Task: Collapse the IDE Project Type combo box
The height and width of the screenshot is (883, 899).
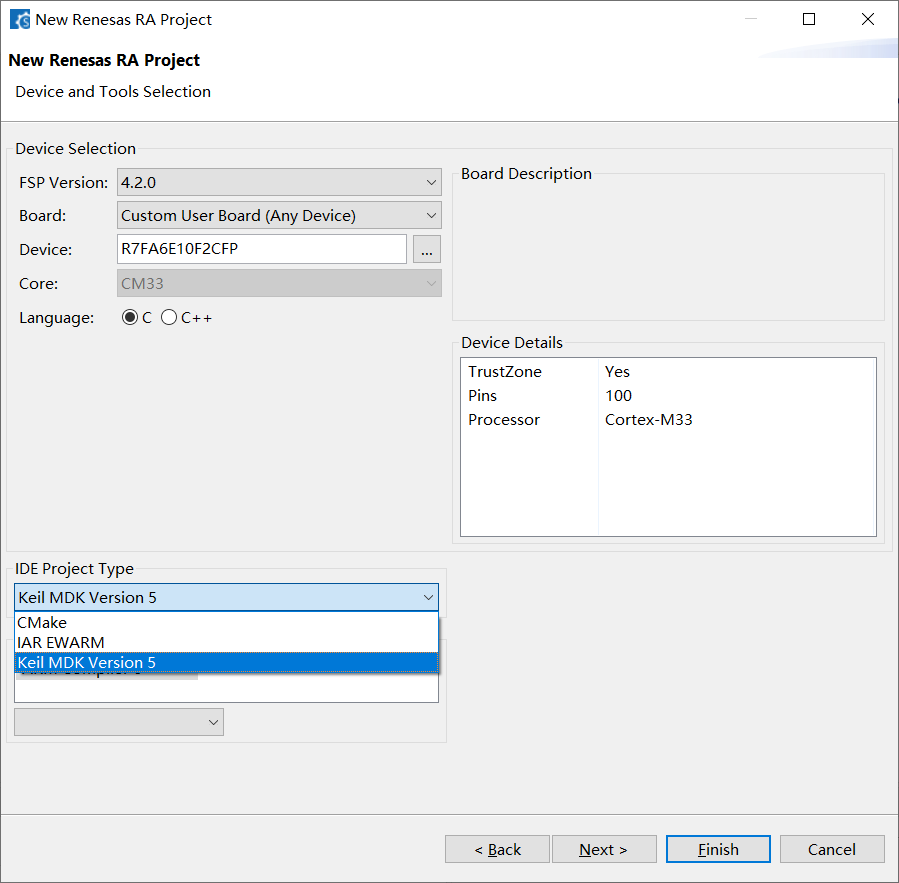Action: [226, 597]
